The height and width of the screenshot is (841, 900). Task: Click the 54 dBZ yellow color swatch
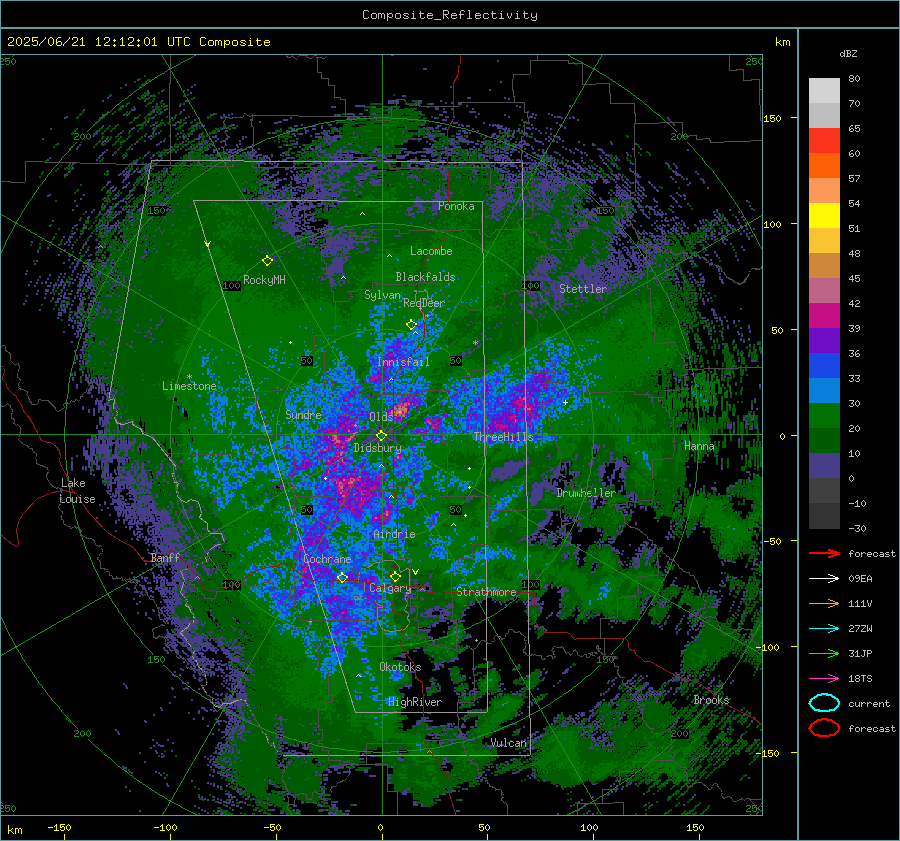(x=824, y=215)
